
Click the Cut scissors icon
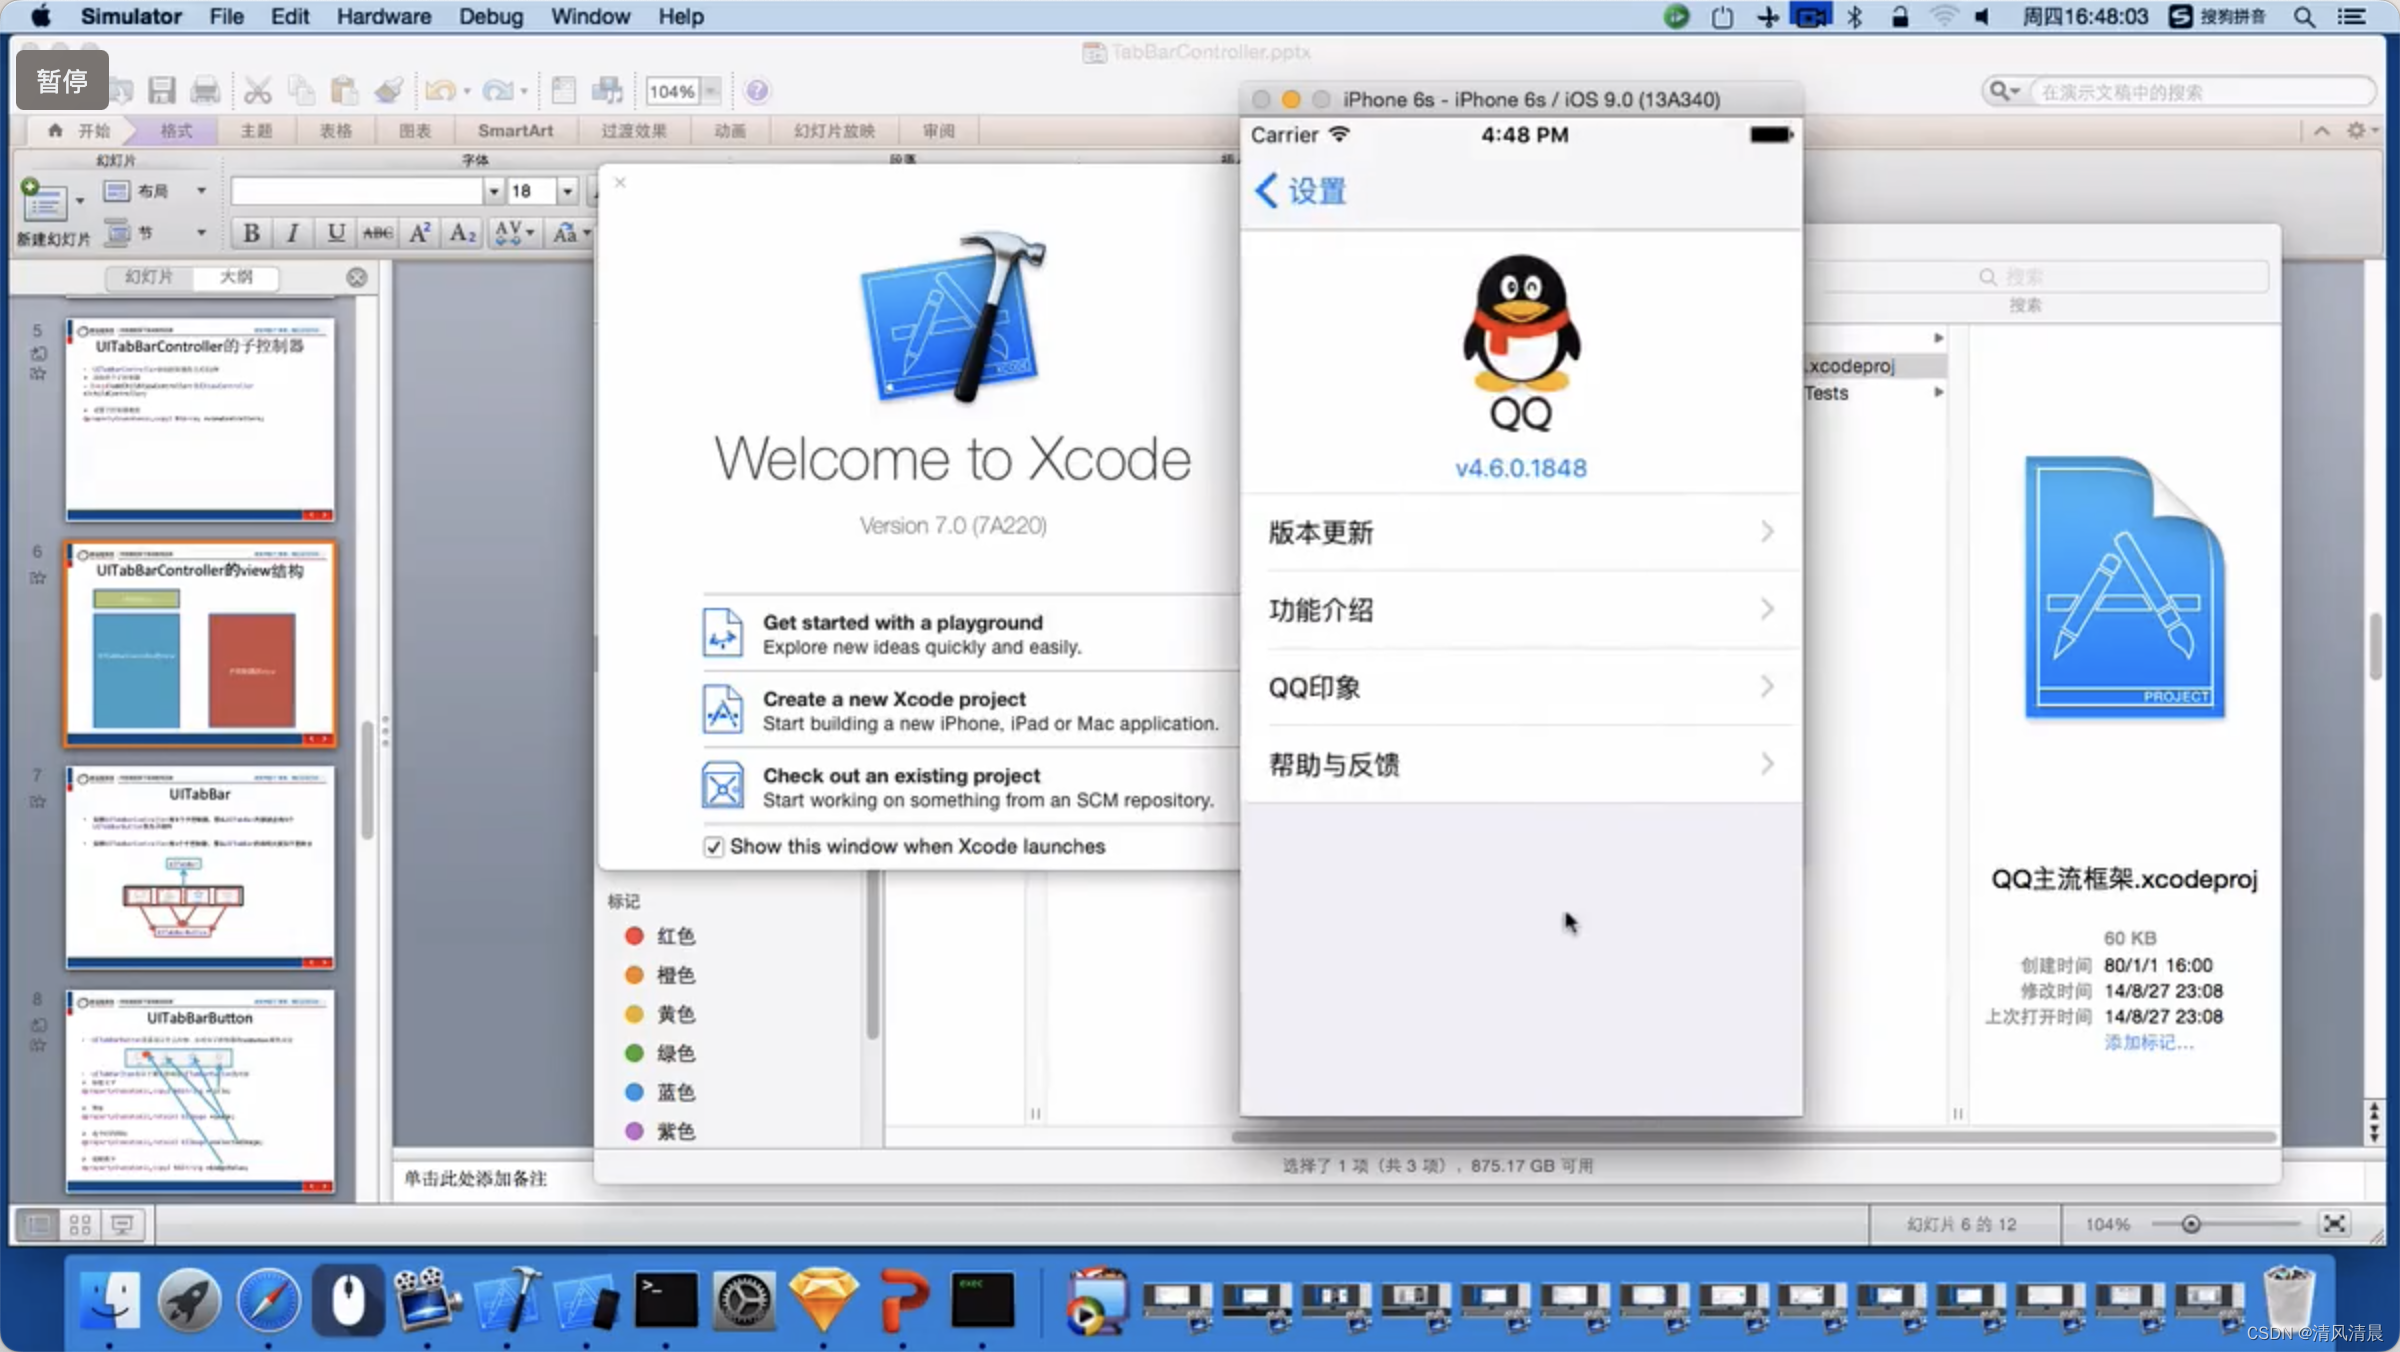click(x=258, y=91)
